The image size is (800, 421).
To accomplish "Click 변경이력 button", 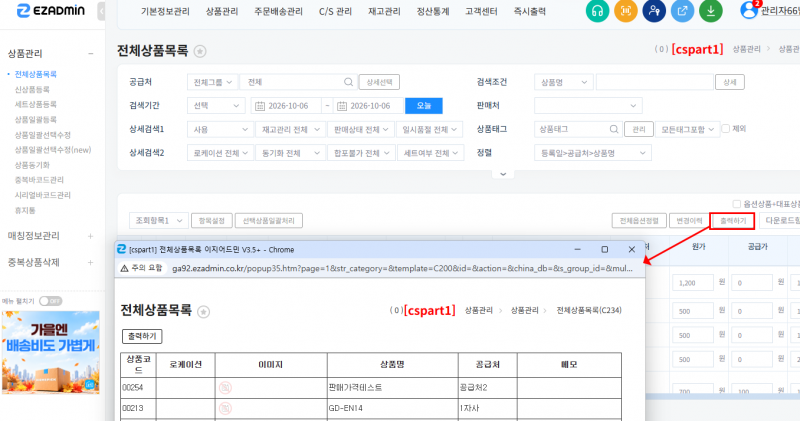I will pyautogui.click(x=689, y=220).
